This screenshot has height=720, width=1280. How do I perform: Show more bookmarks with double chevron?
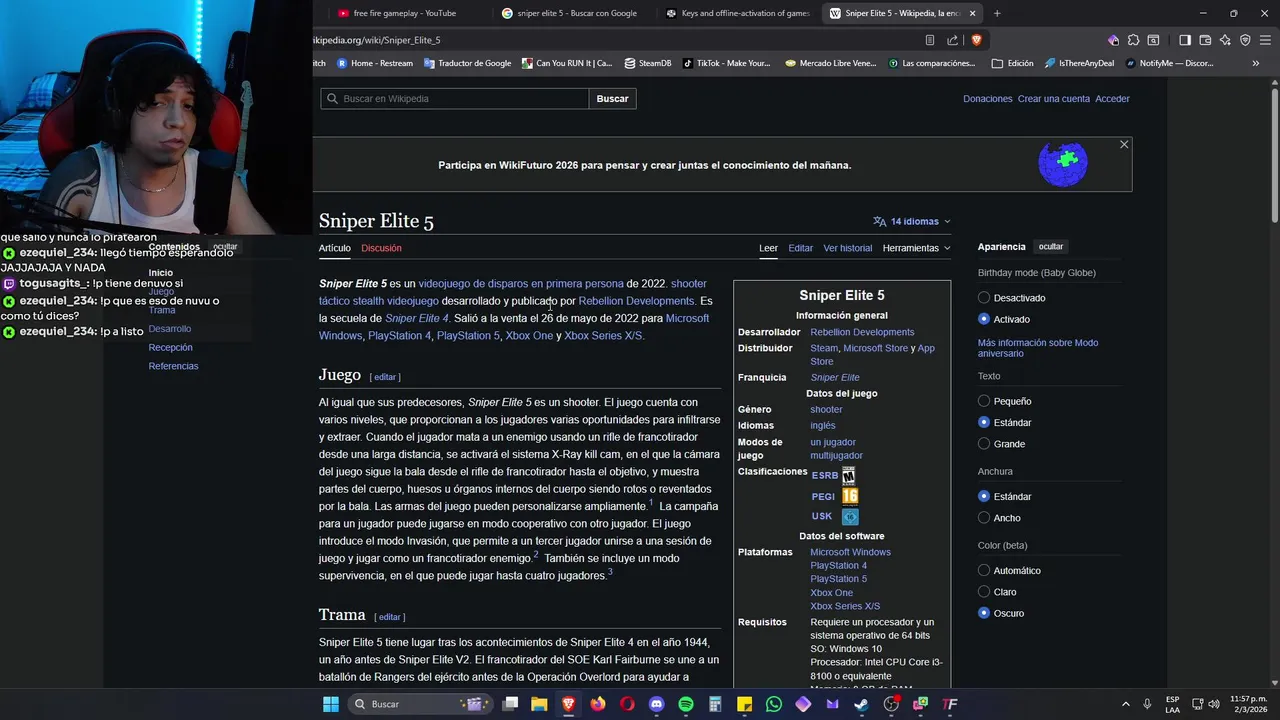point(1255,63)
